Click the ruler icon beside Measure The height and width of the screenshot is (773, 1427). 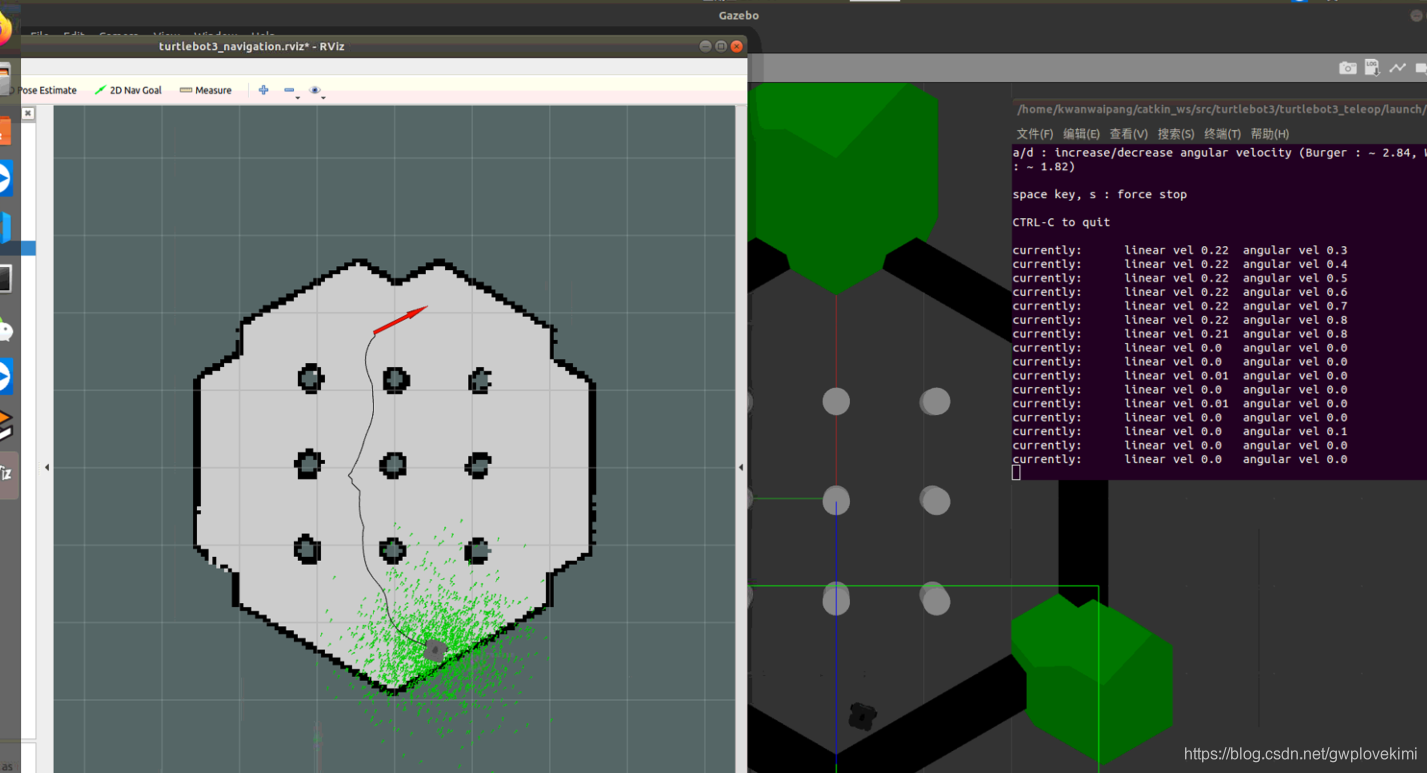coord(186,90)
